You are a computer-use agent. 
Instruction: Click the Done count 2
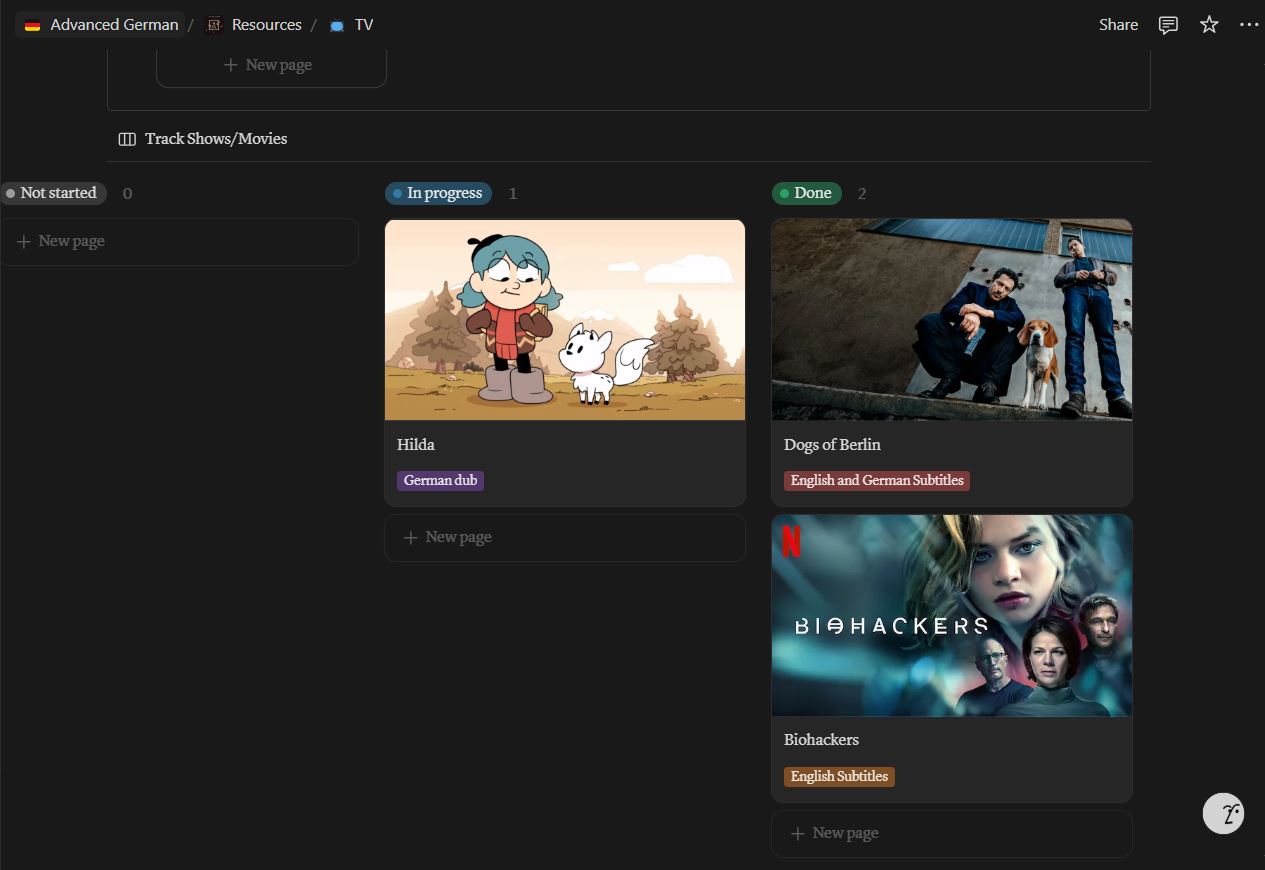(x=862, y=194)
